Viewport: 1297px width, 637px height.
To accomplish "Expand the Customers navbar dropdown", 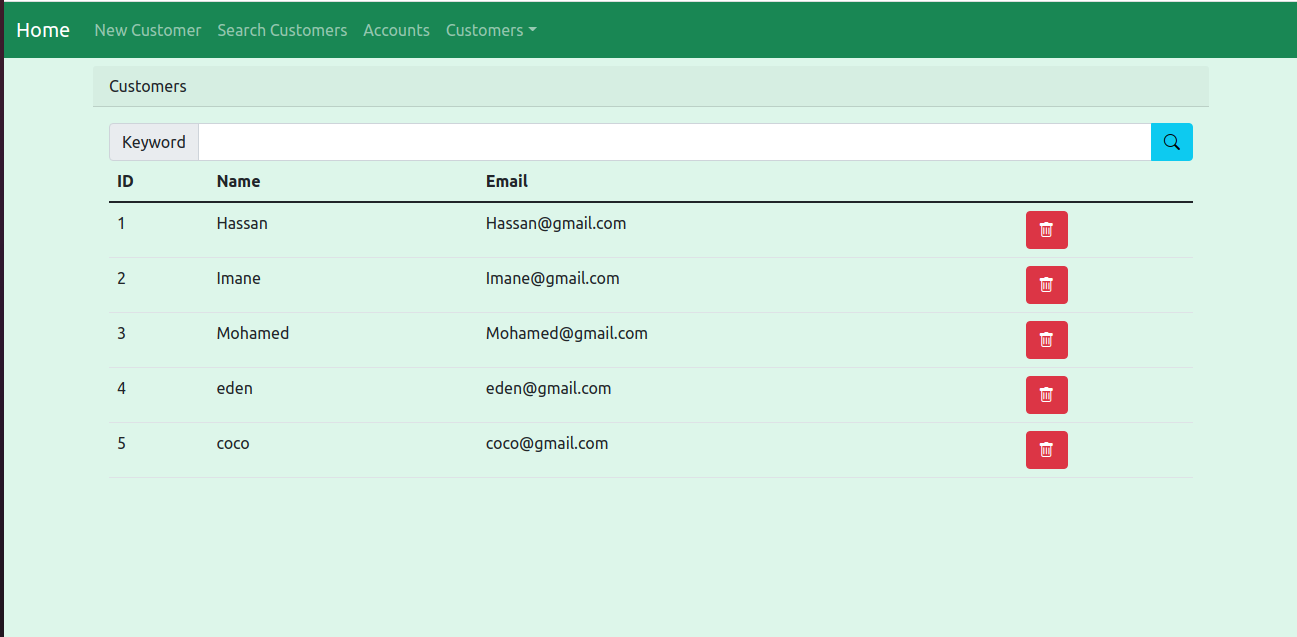I will tap(491, 30).
